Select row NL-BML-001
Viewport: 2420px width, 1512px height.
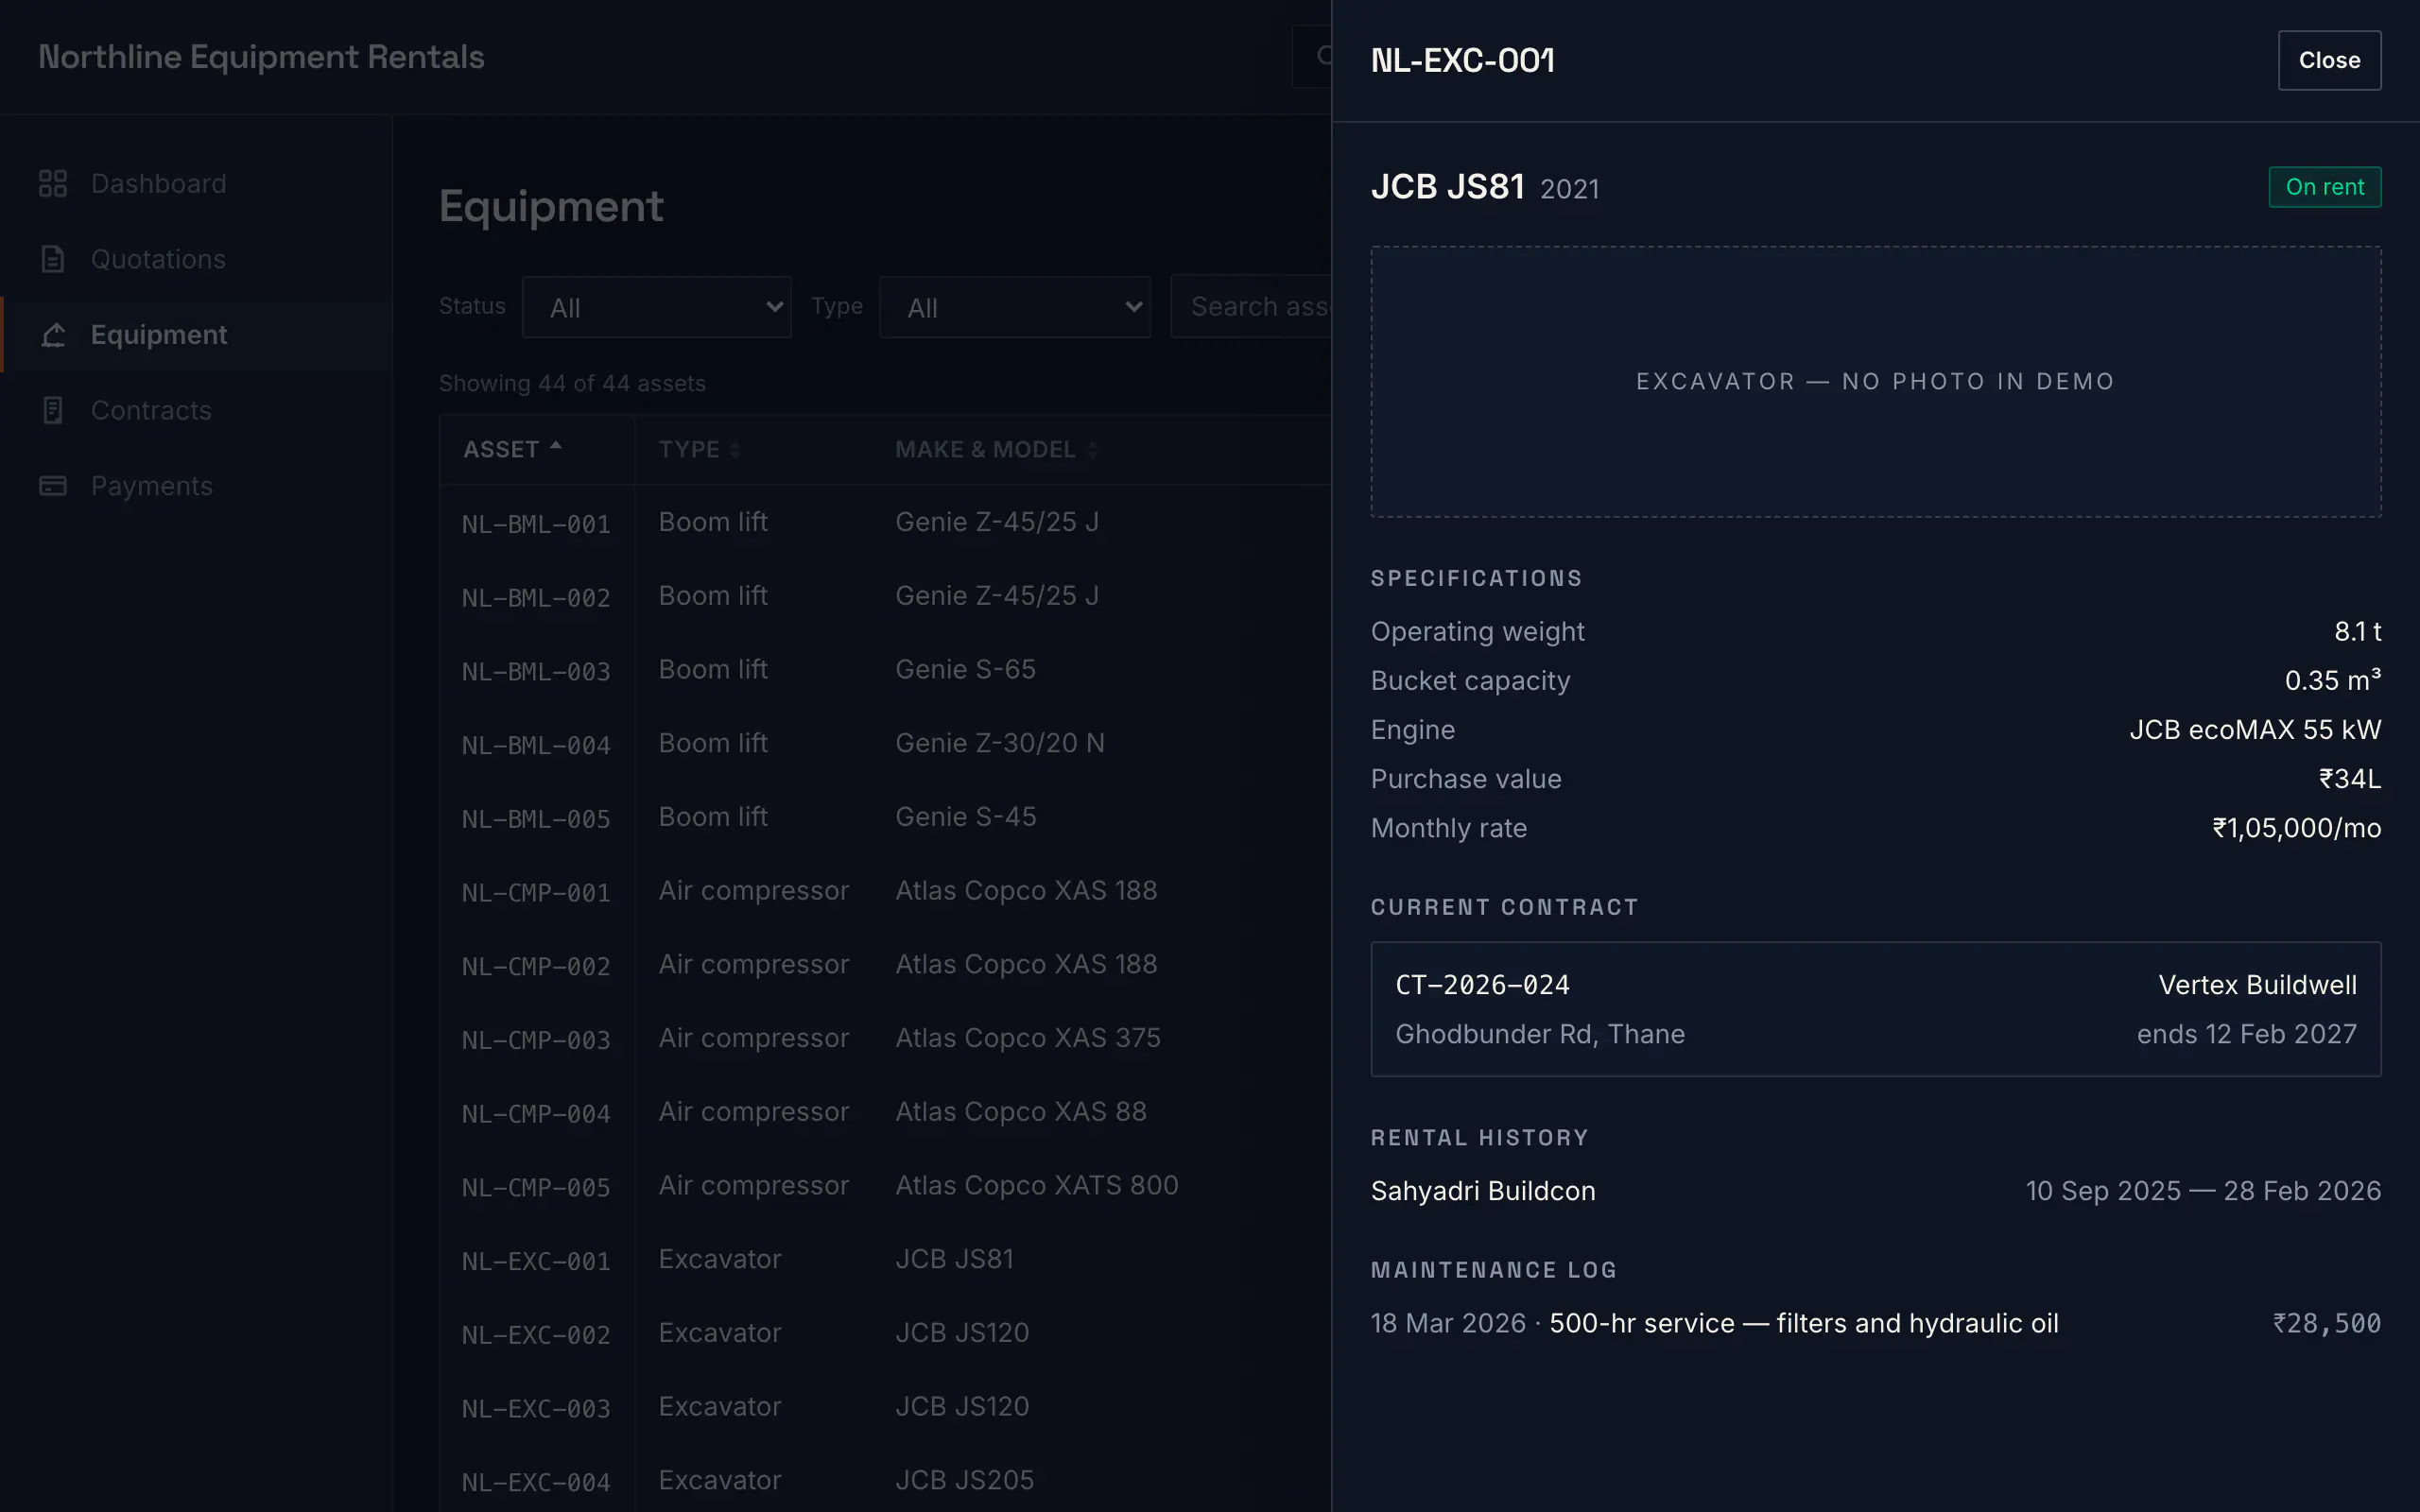(x=885, y=522)
